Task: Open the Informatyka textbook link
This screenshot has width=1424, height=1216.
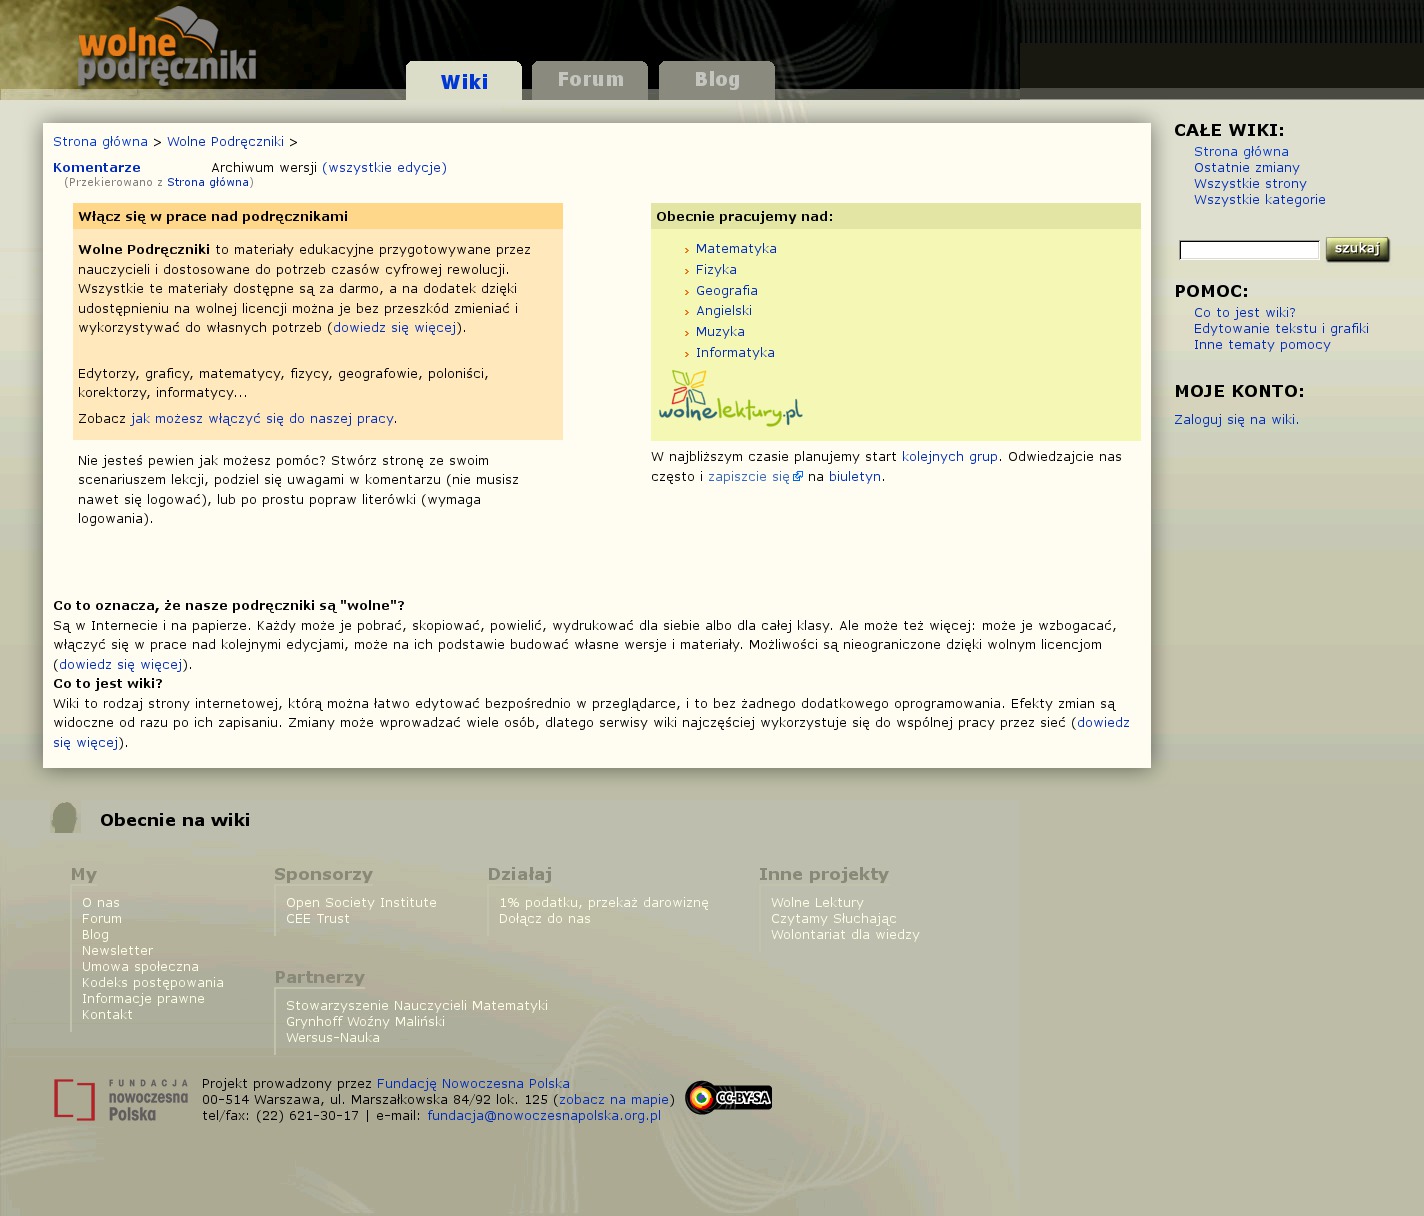Action: 735,353
